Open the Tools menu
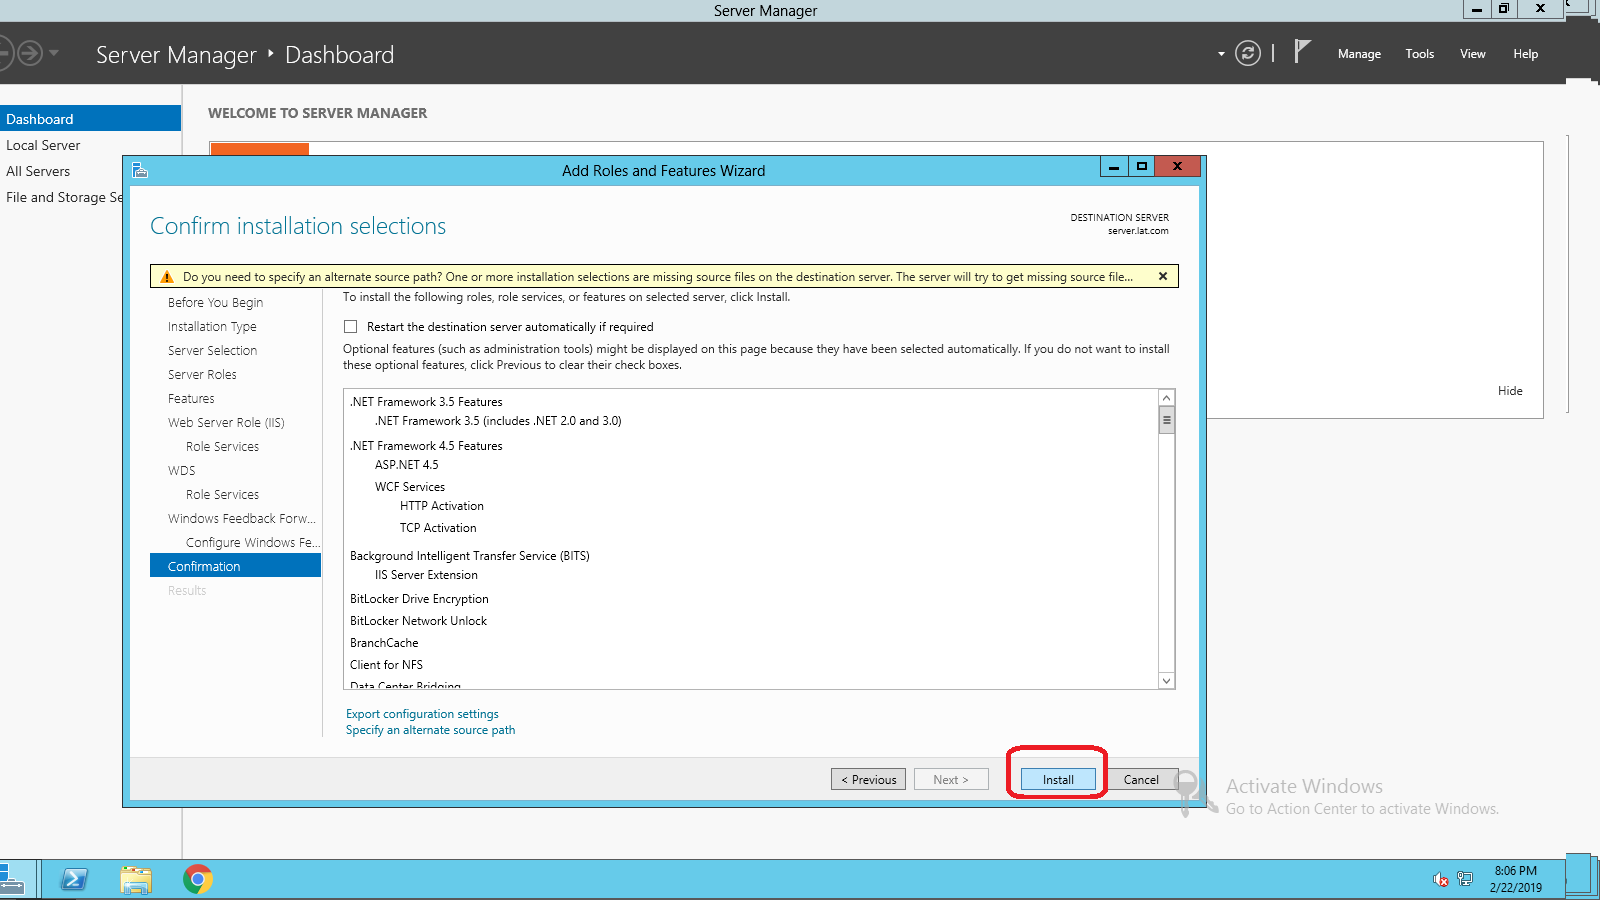 click(x=1419, y=54)
